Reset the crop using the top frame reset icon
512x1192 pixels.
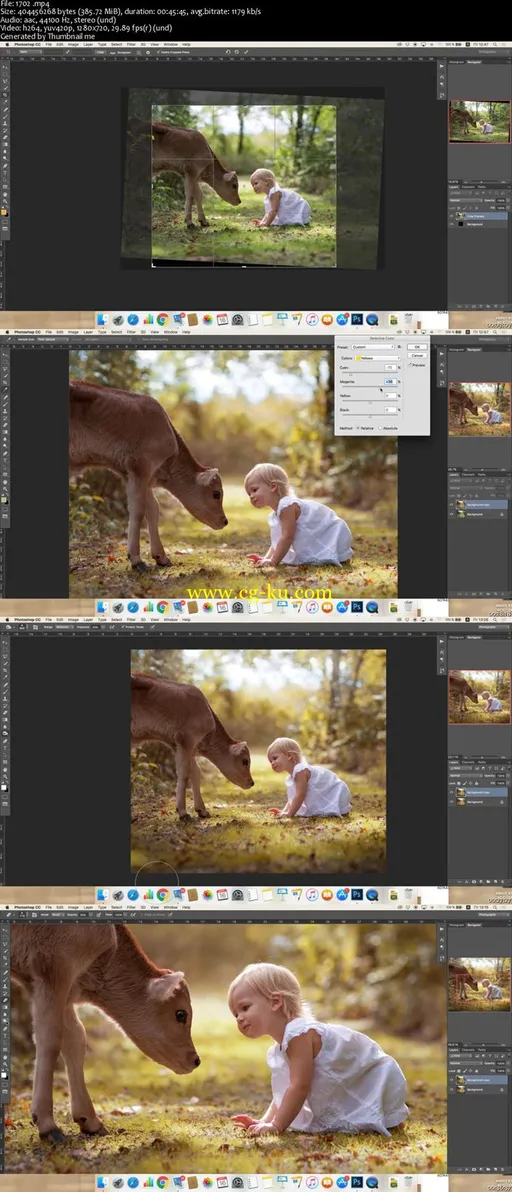(x=226, y=52)
